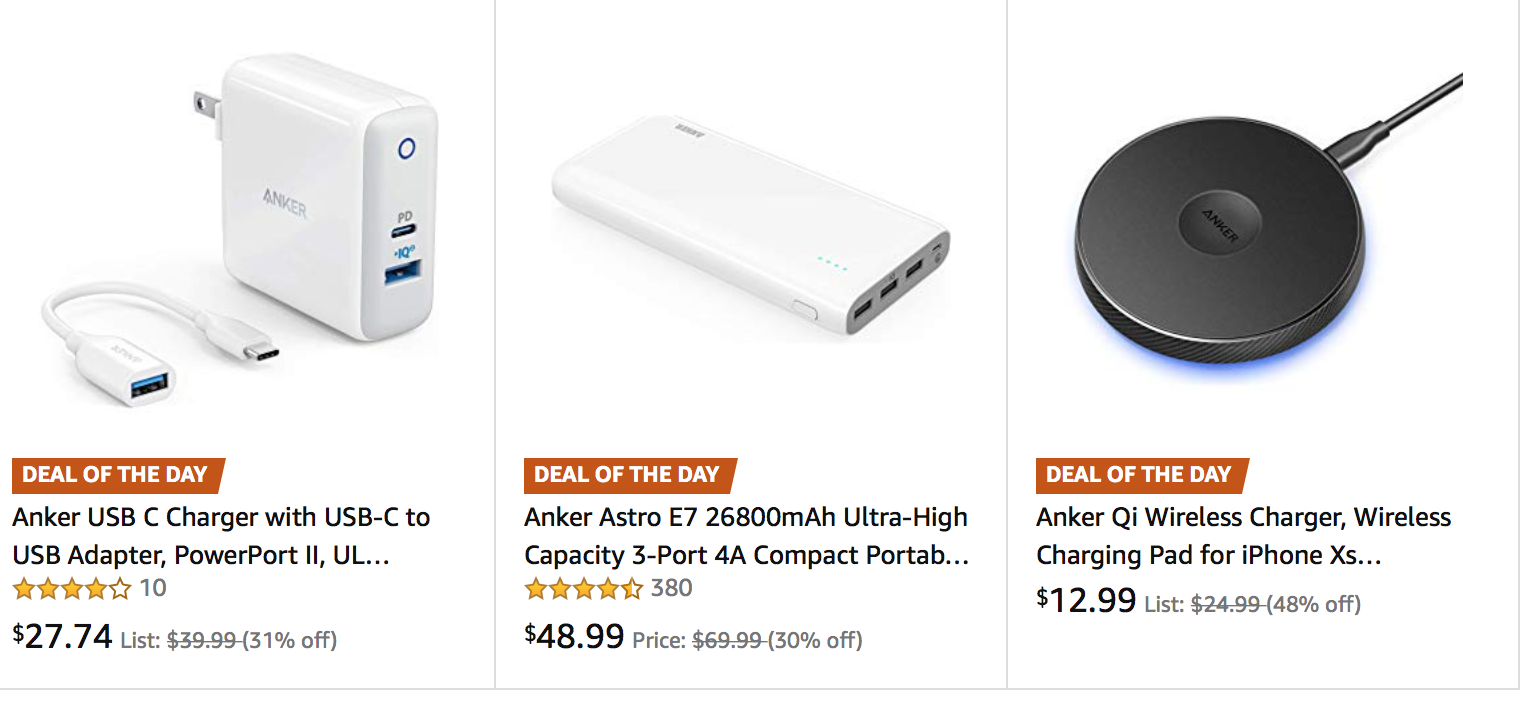Click the Anker Qi Wireless Charger title link
The image size is (1522, 714).
(x=1243, y=536)
